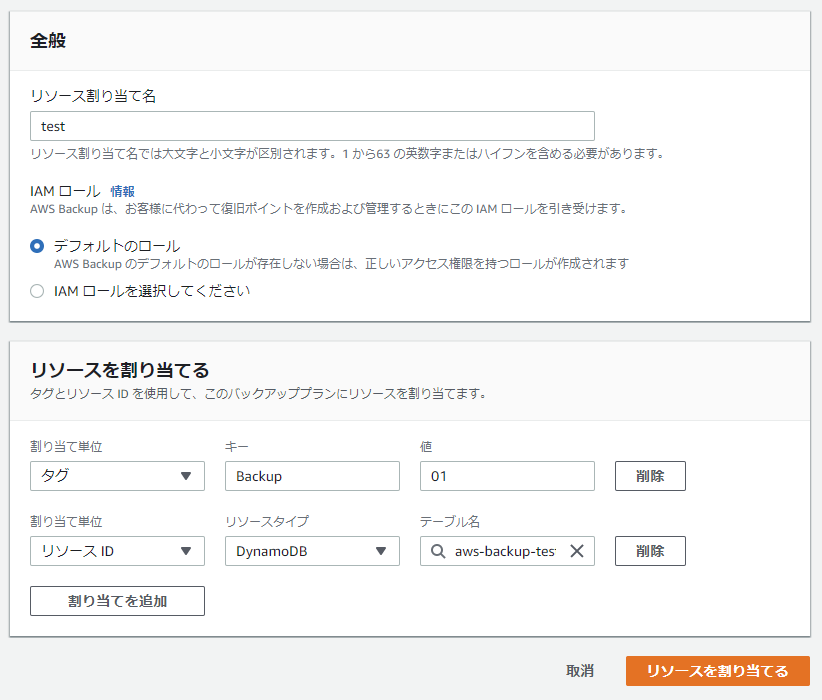Click the arrow icon beside リソース ID

click(186, 551)
